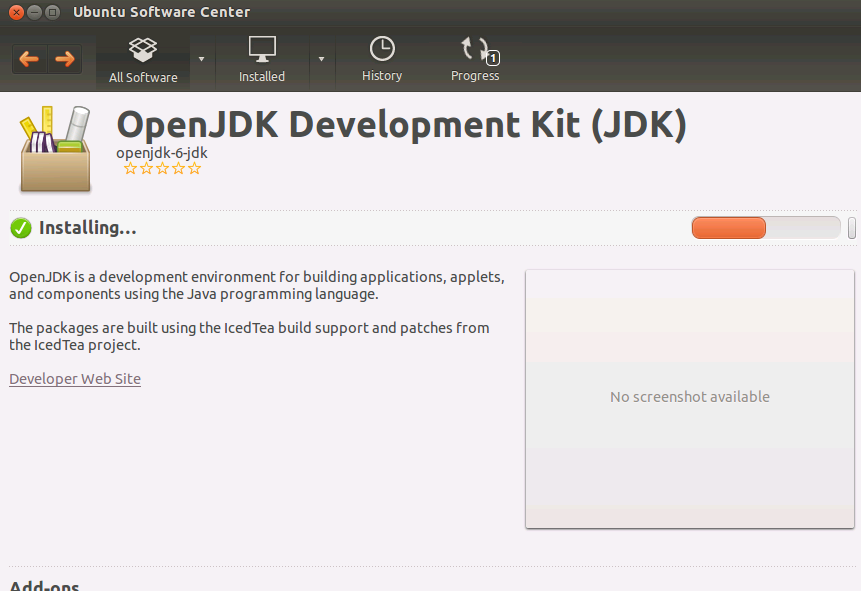This screenshot has height=591, width=861.
Task: Open the All Software section
Action: tap(143, 60)
